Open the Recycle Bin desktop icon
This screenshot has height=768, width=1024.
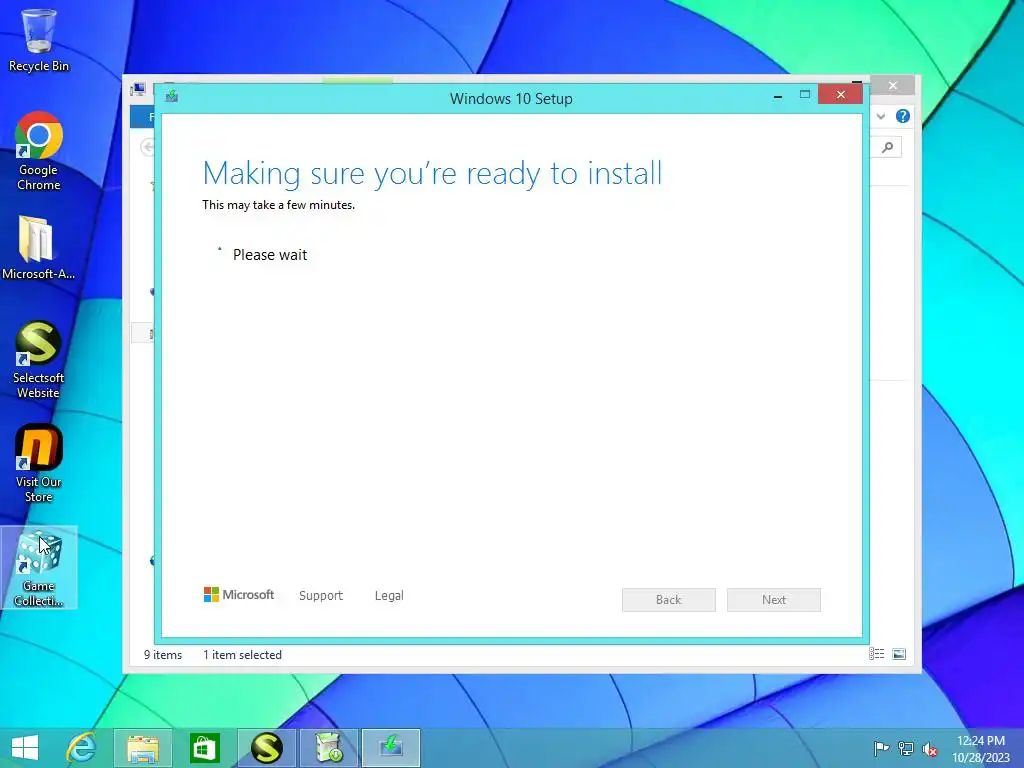point(39,40)
